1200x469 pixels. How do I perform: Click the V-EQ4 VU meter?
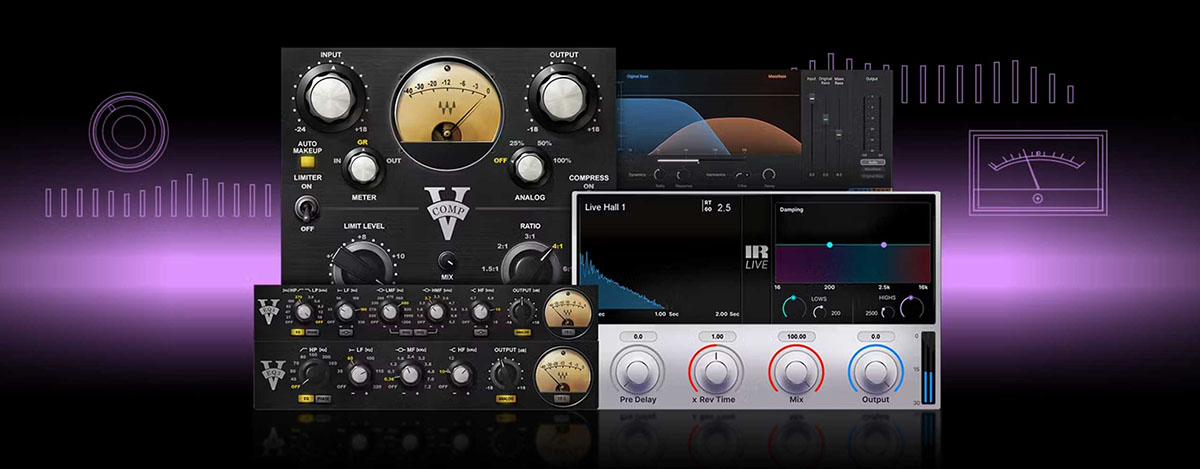pos(567,313)
